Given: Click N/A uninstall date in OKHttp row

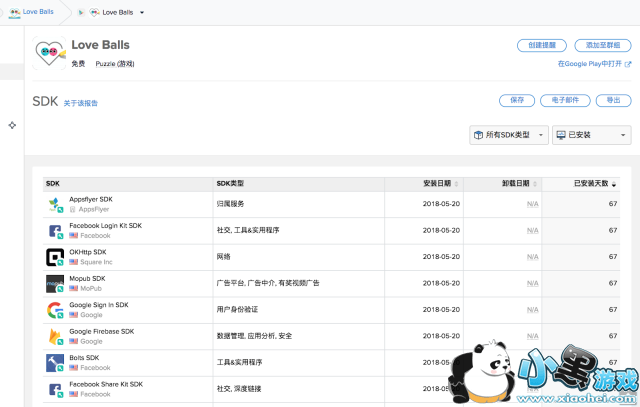Looking at the screenshot, I should (x=533, y=257).
